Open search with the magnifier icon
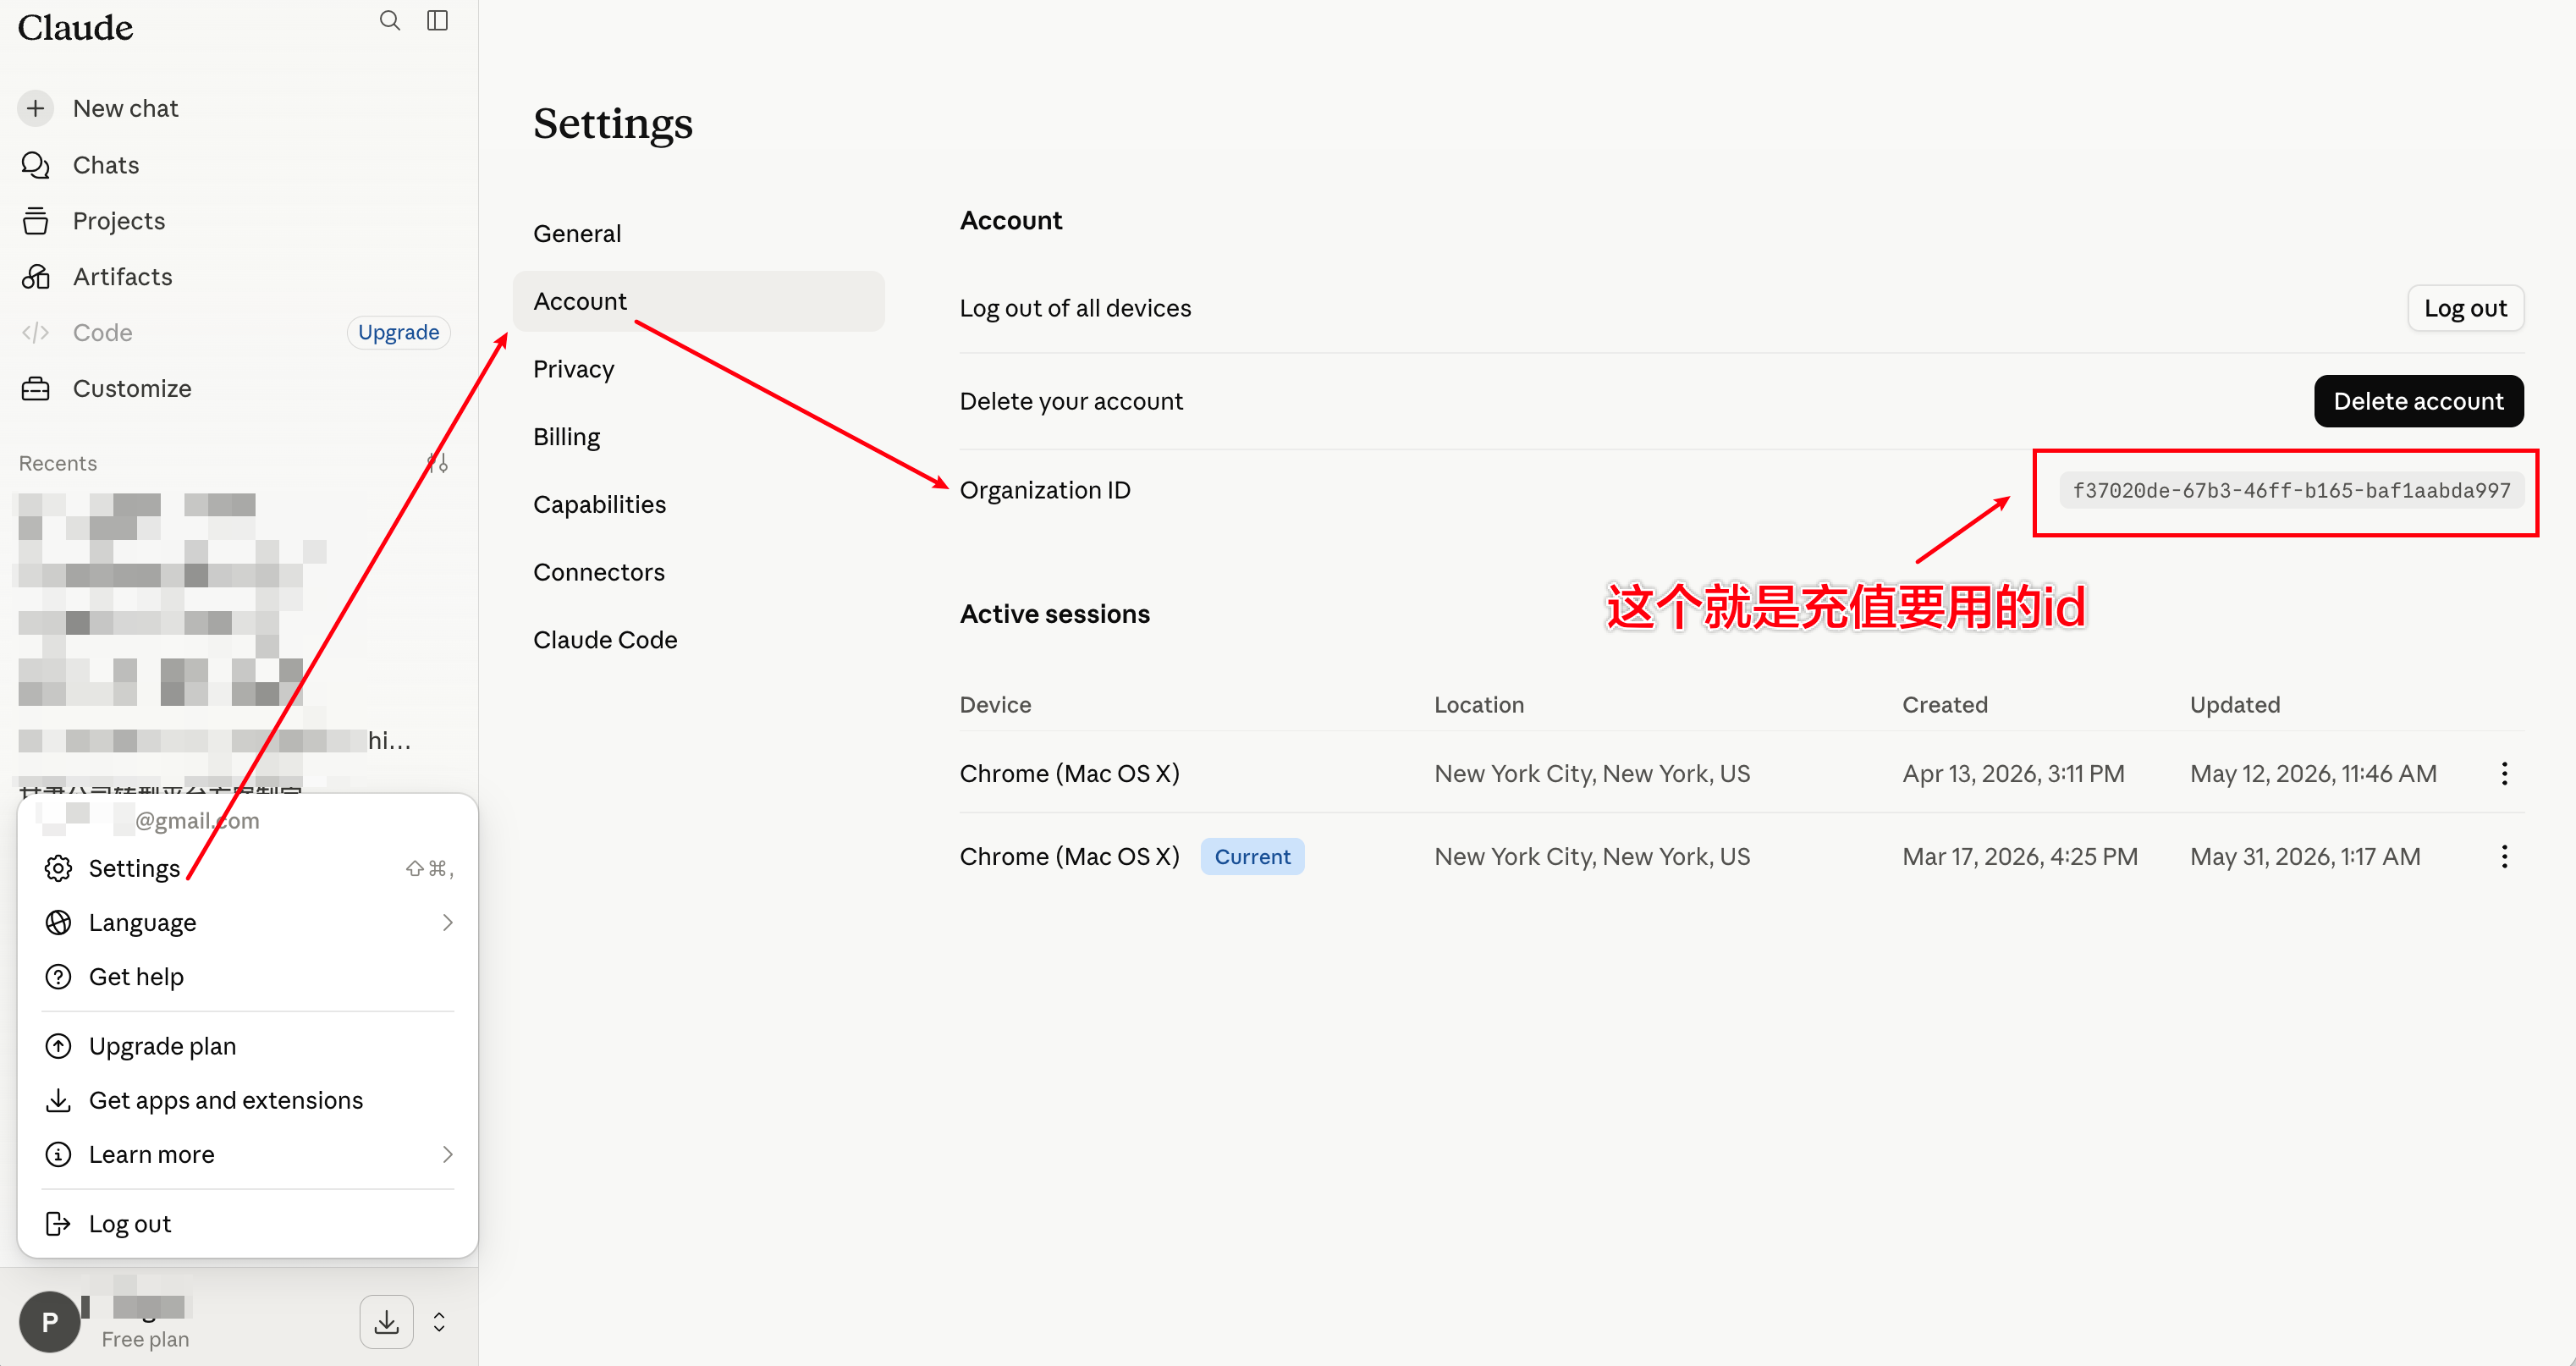 [389, 21]
